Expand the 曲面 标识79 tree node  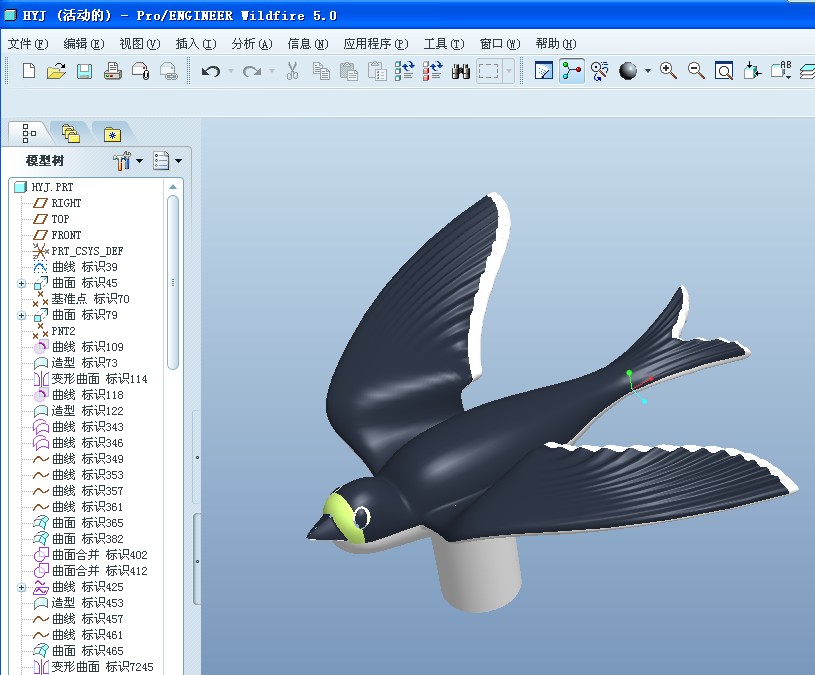tap(21, 315)
